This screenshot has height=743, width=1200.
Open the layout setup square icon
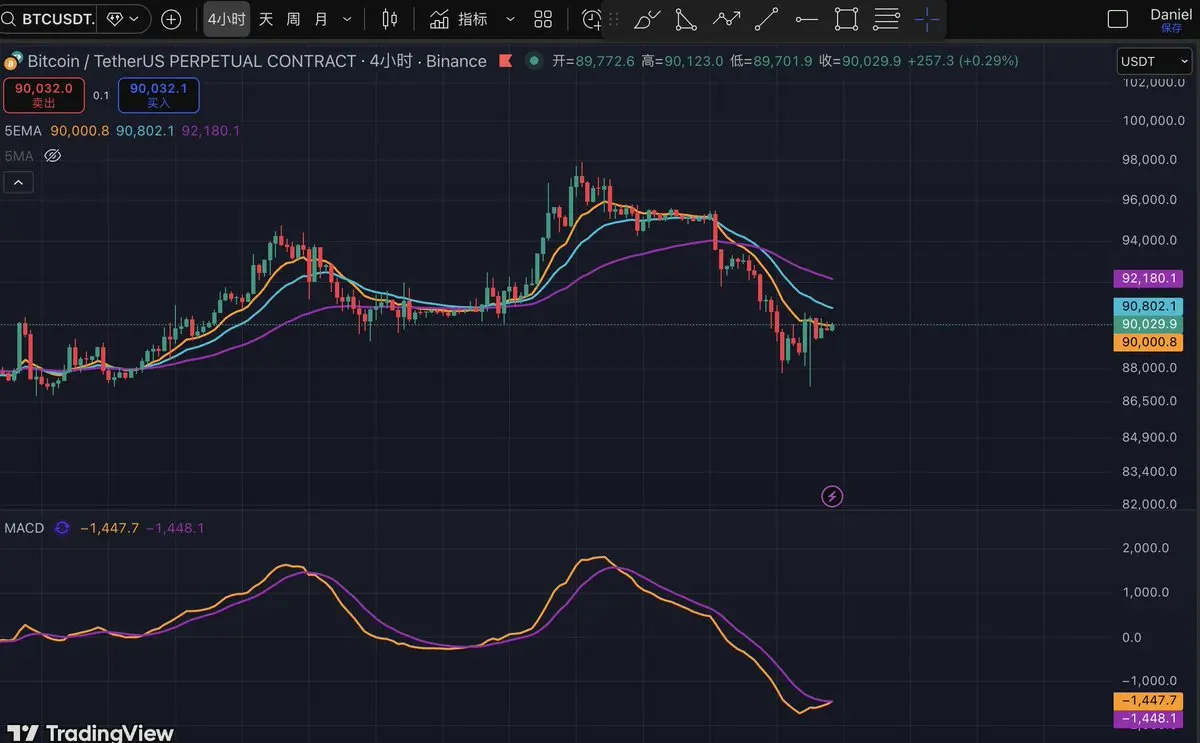(1118, 19)
